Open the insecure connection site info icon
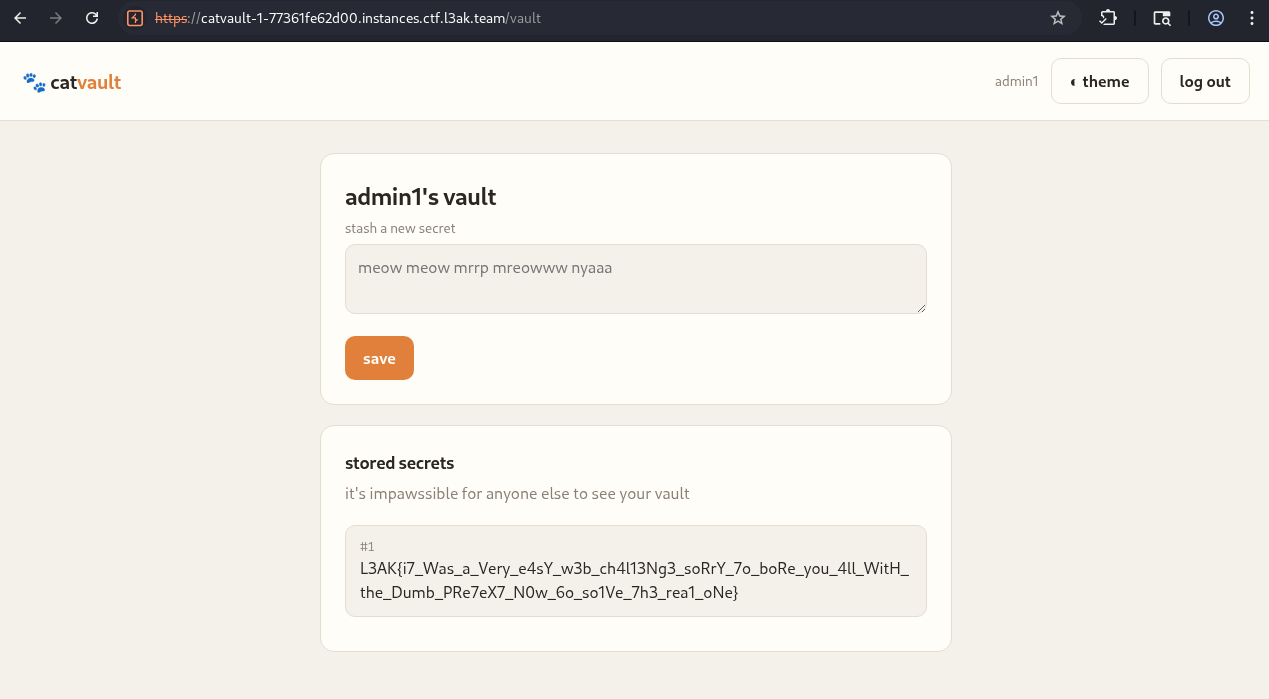 point(135,18)
